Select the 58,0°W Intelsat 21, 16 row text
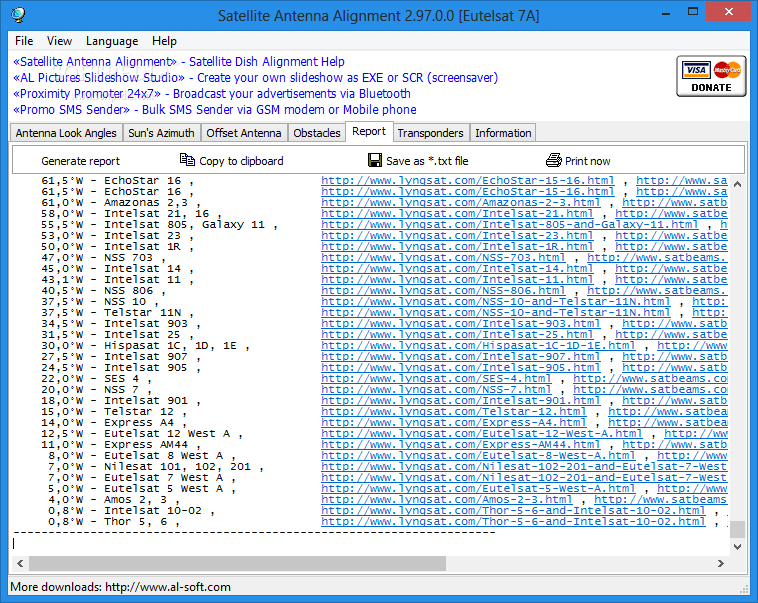758x603 pixels. click(x=131, y=214)
